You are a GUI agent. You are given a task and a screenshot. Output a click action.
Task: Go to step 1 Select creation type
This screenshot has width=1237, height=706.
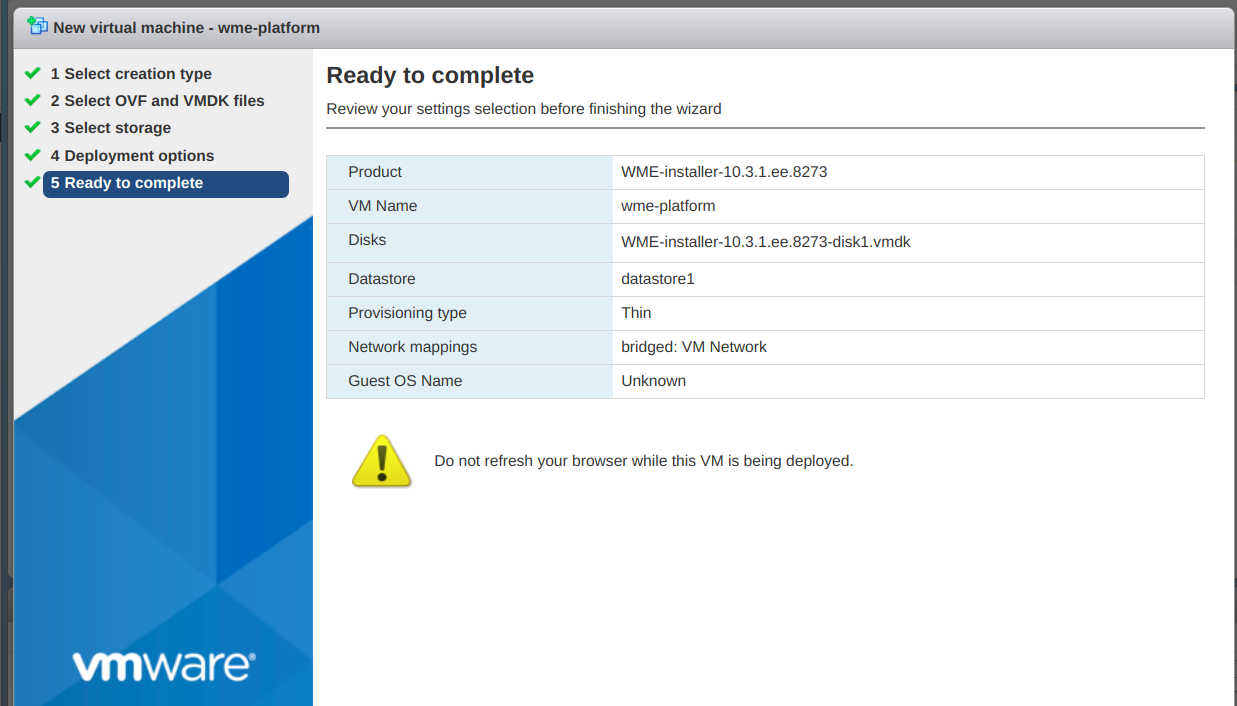click(131, 74)
